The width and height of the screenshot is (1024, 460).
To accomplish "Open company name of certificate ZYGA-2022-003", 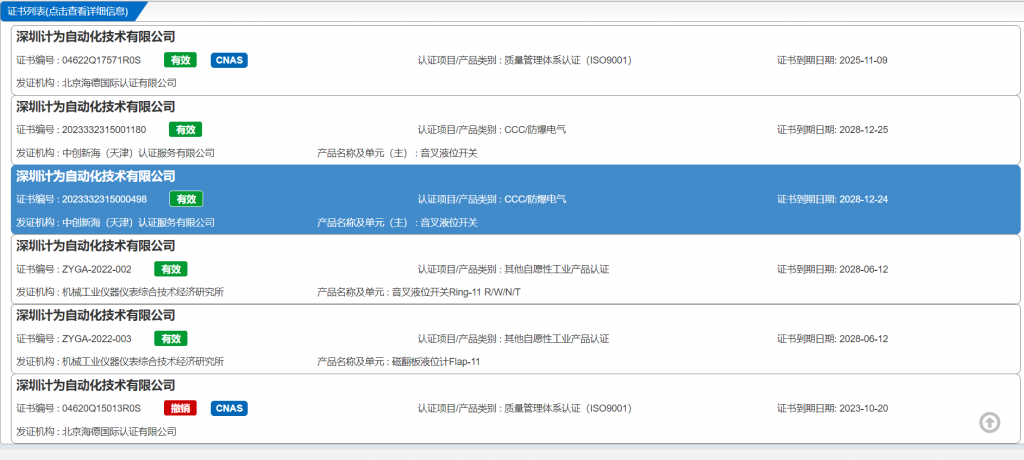I will pos(95,316).
